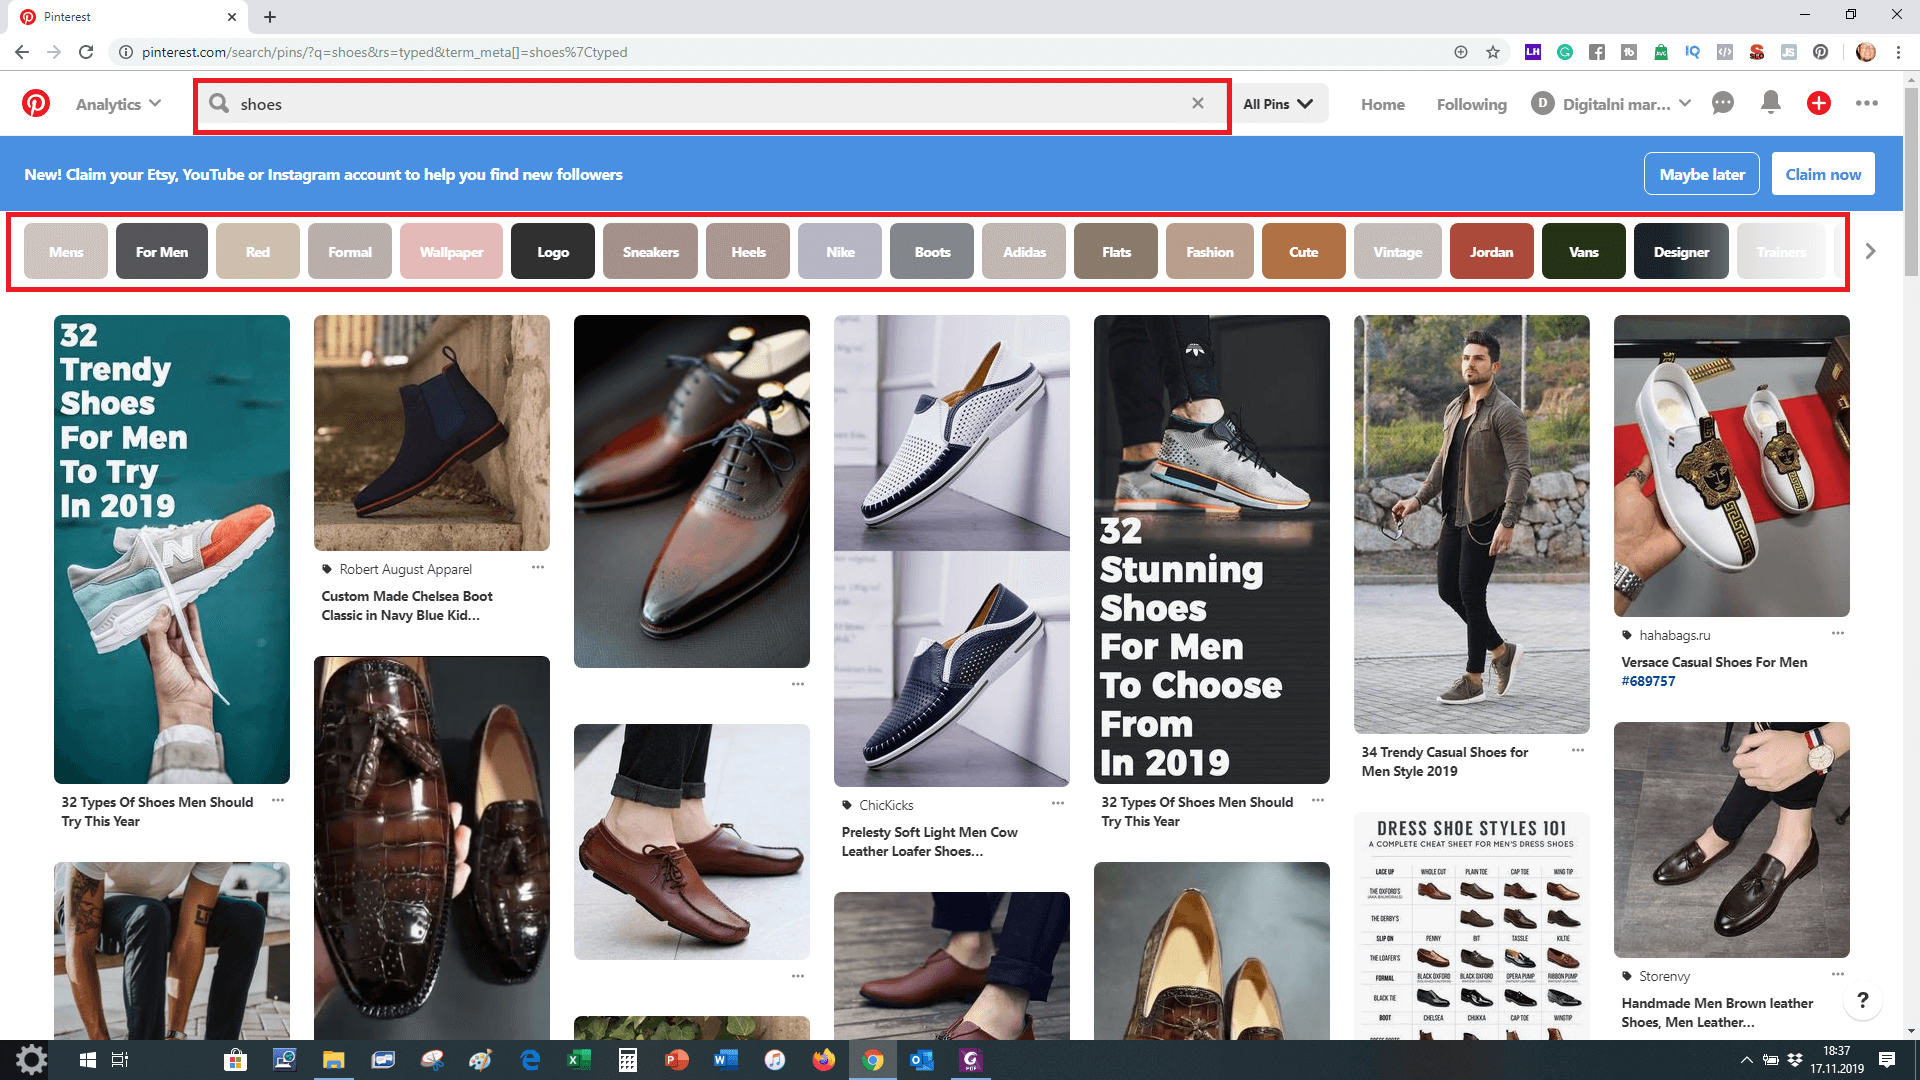Open the three dots header menu
This screenshot has height=1080, width=1920.
click(x=1866, y=103)
